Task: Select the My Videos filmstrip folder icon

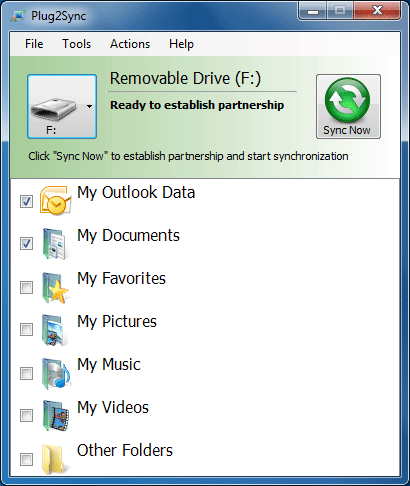Action: tap(55, 416)
